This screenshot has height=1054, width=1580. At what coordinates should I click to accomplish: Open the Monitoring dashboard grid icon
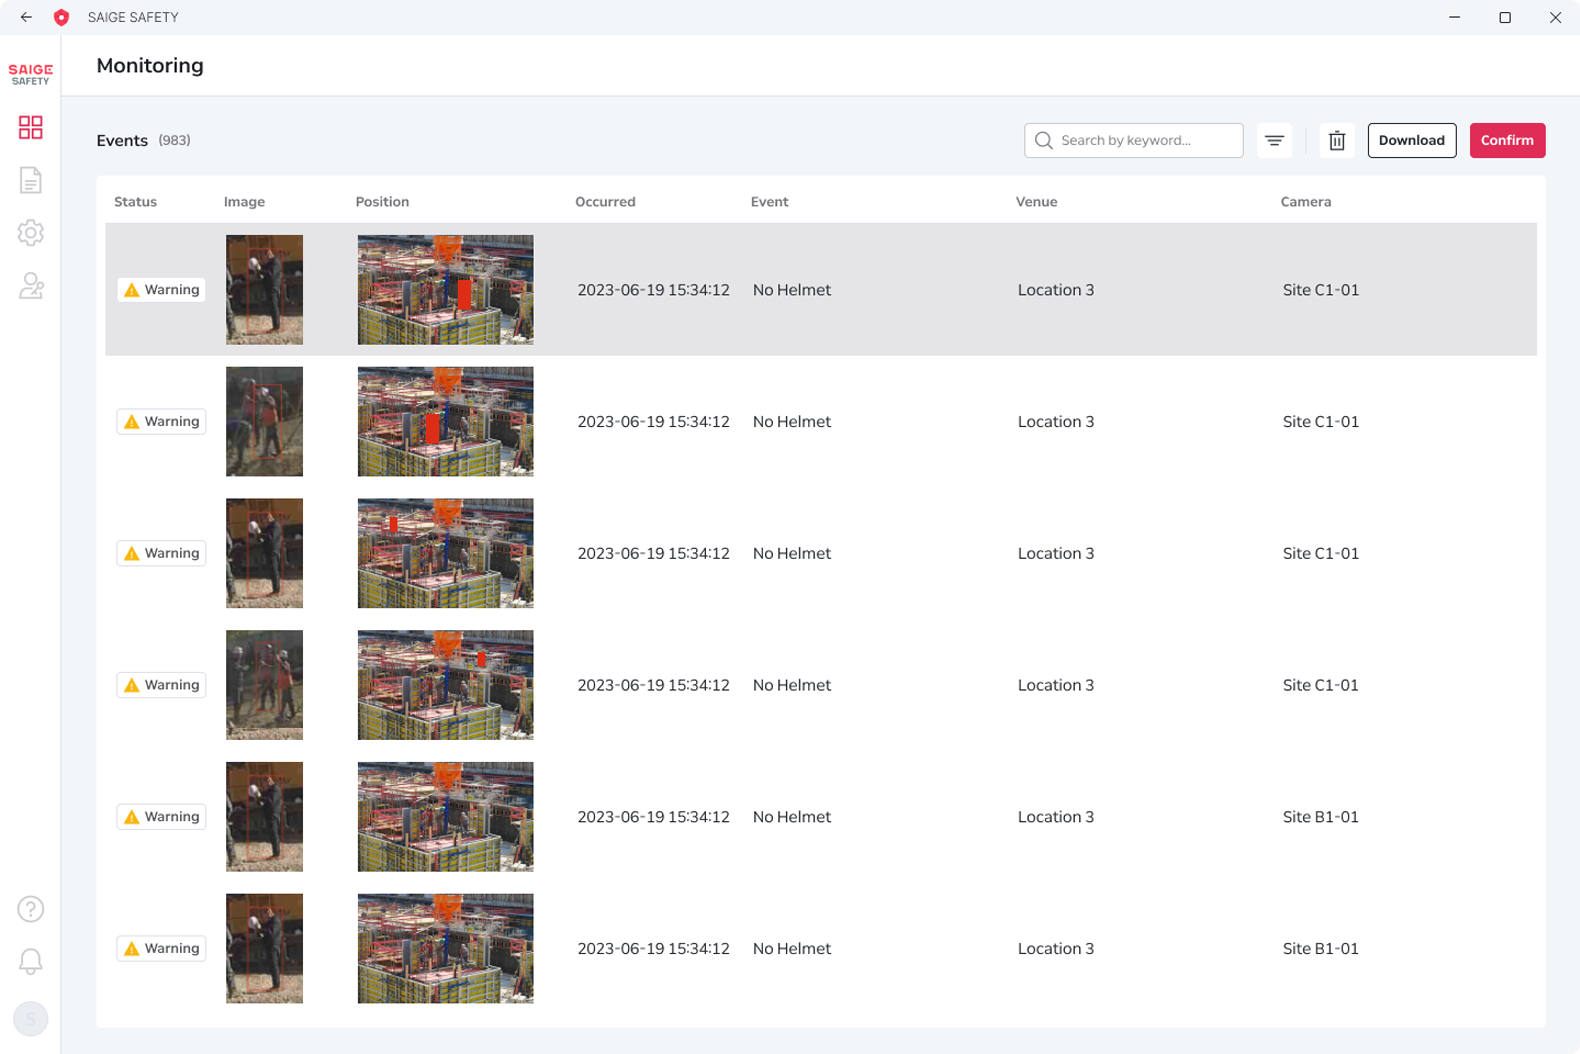pyautogui.click(x=31, y=127)
